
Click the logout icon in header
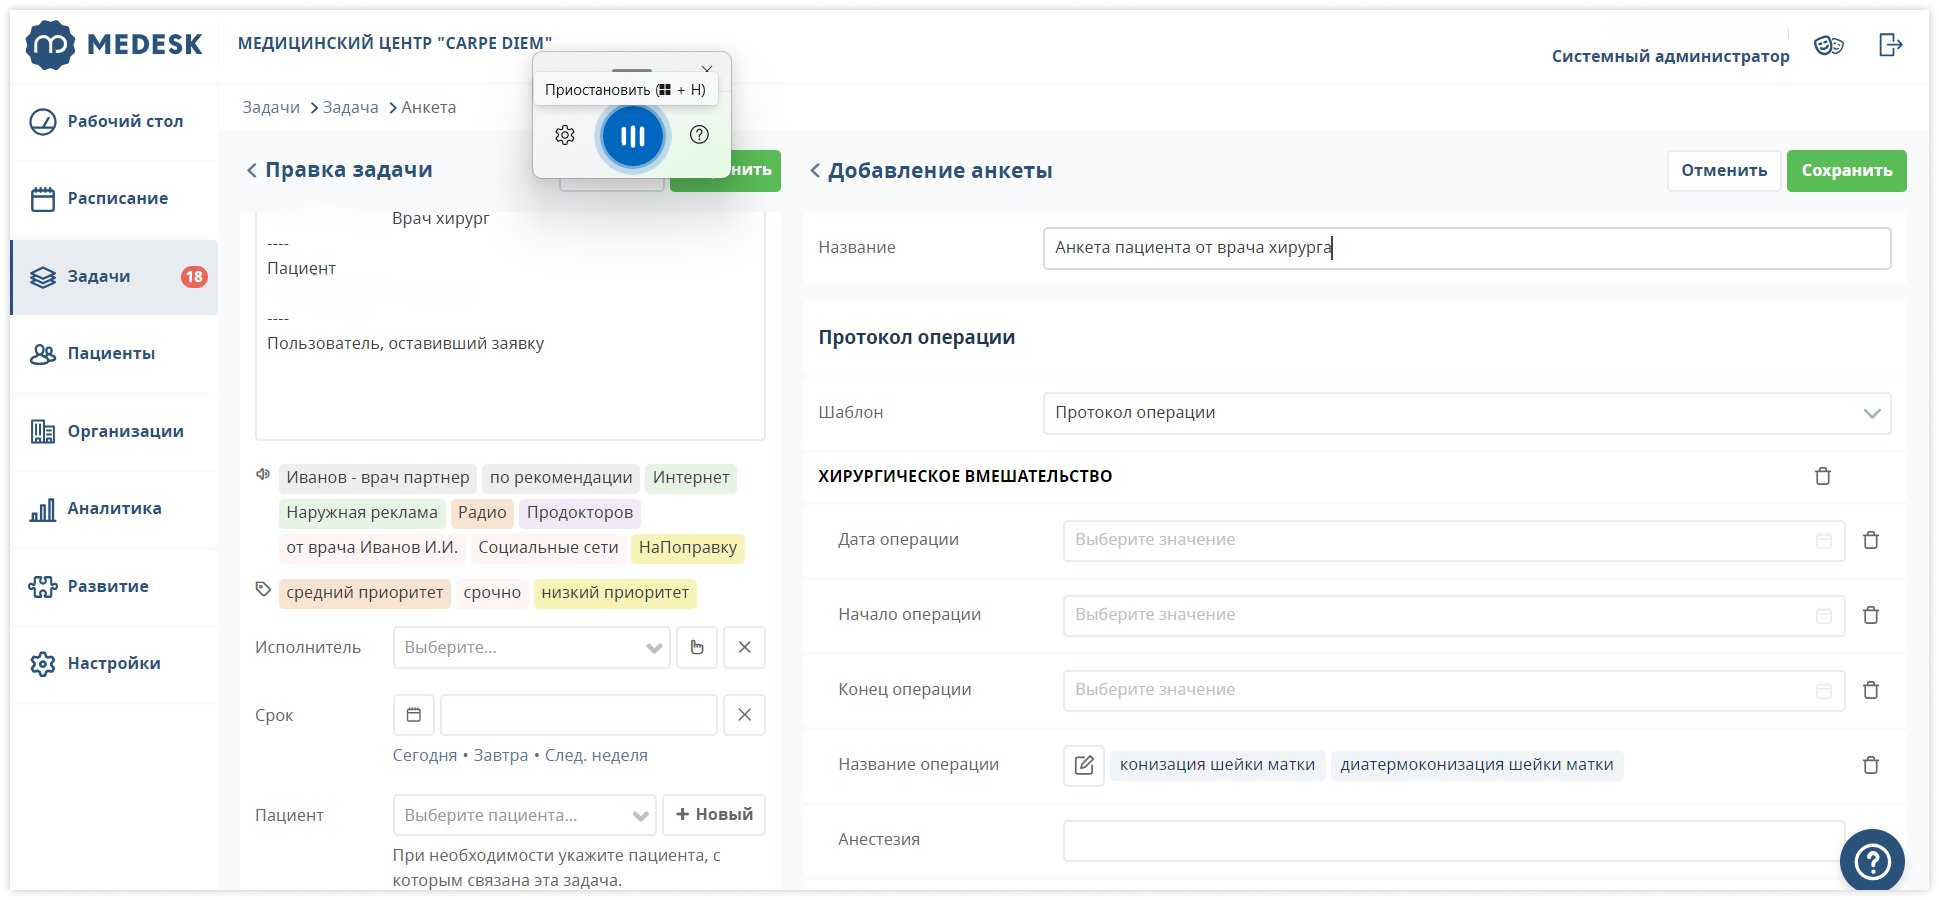[x=1889, y=45]
